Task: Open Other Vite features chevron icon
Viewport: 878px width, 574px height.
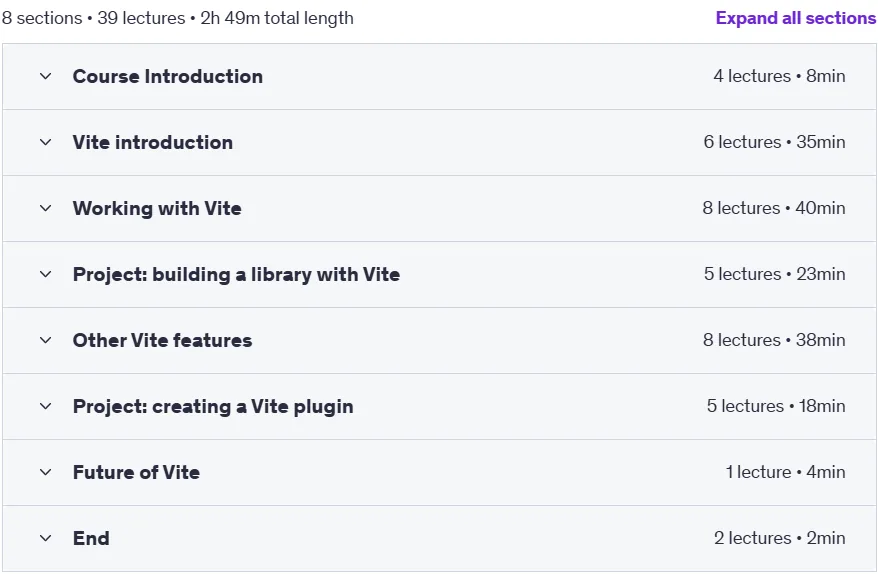Action: point(45,340)
